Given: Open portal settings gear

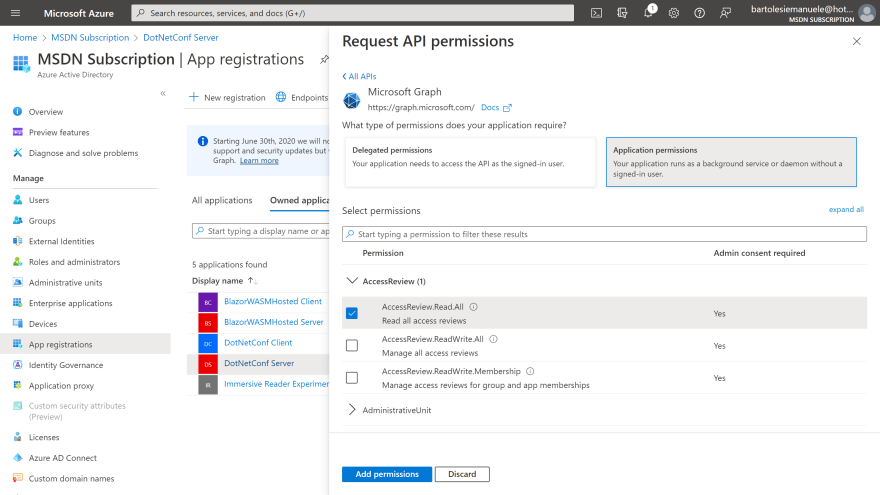Looking at the screenshot, I should point(673,13).
